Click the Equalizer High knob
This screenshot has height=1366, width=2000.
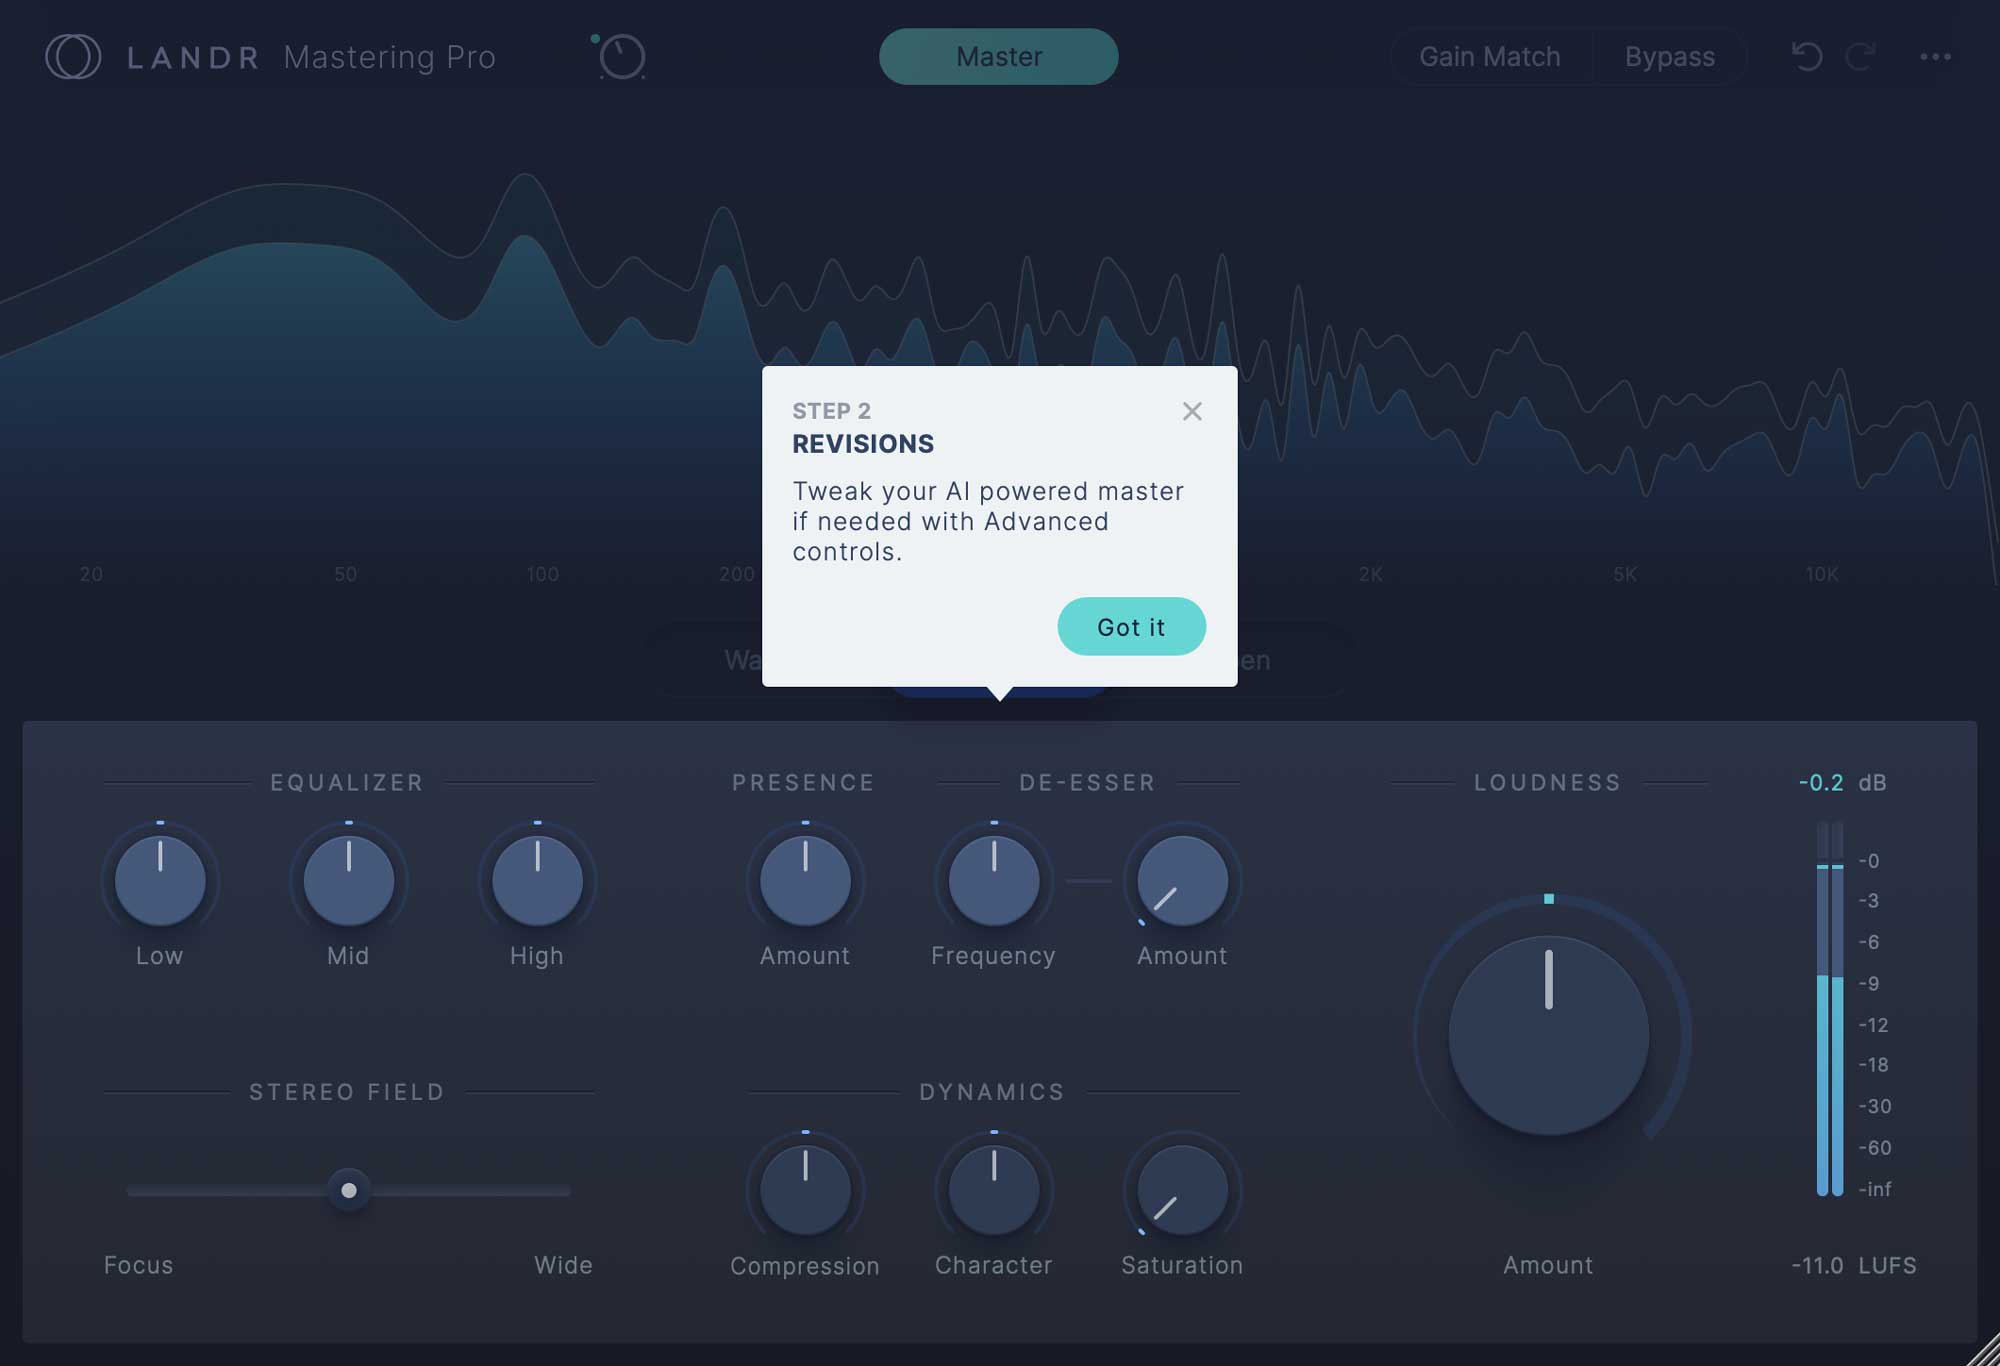tap(537, 880)
